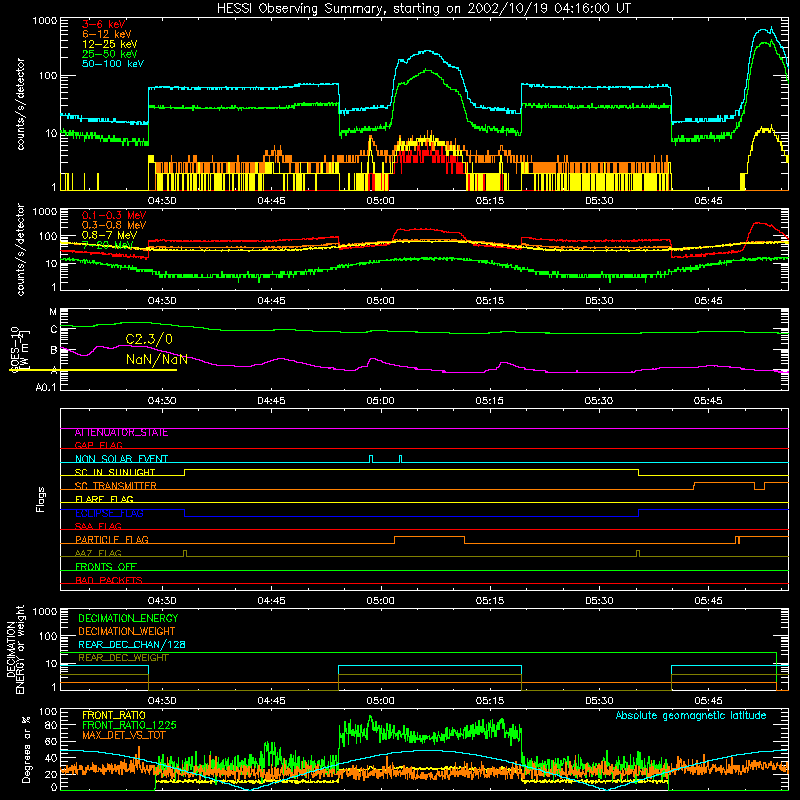
Task: Click the green 7-20 MeV legend label
Action: [x=107, y=245]
